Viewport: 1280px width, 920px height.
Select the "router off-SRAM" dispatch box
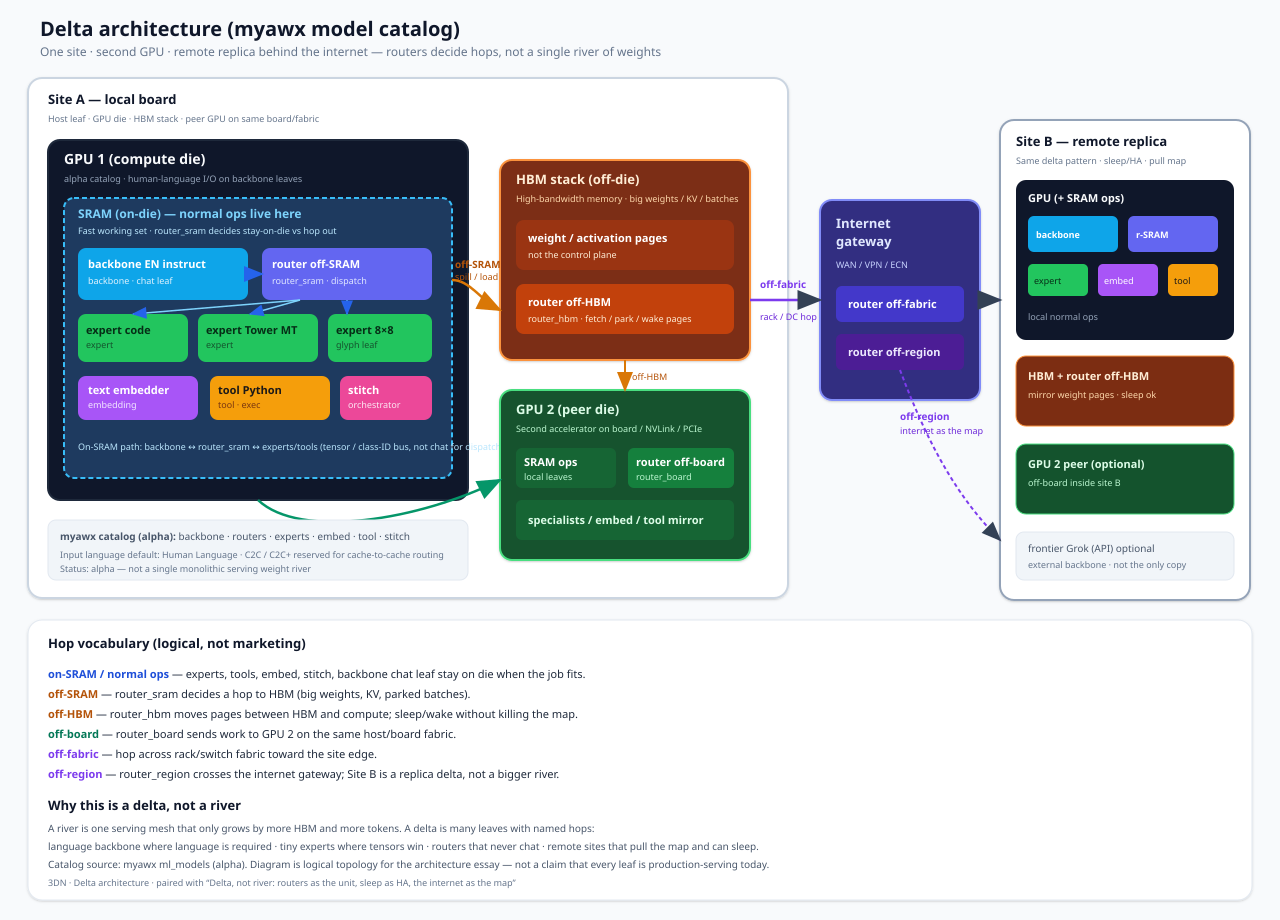tap(347, 274)
